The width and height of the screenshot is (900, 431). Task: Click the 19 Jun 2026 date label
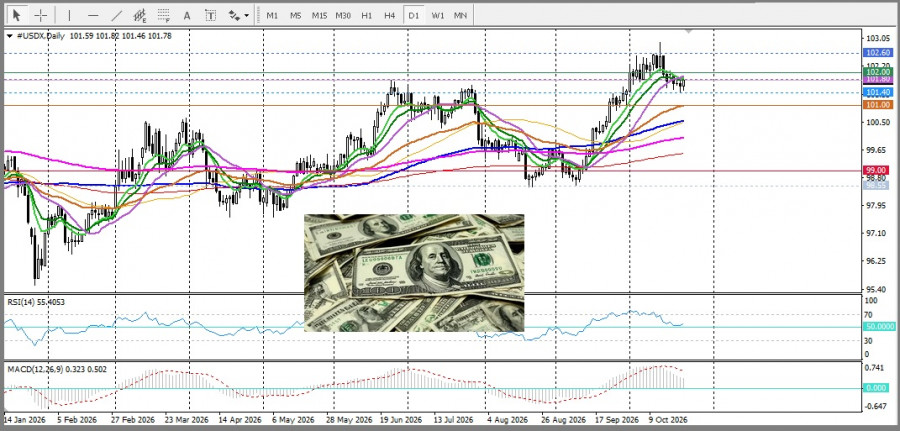point(402,420)
